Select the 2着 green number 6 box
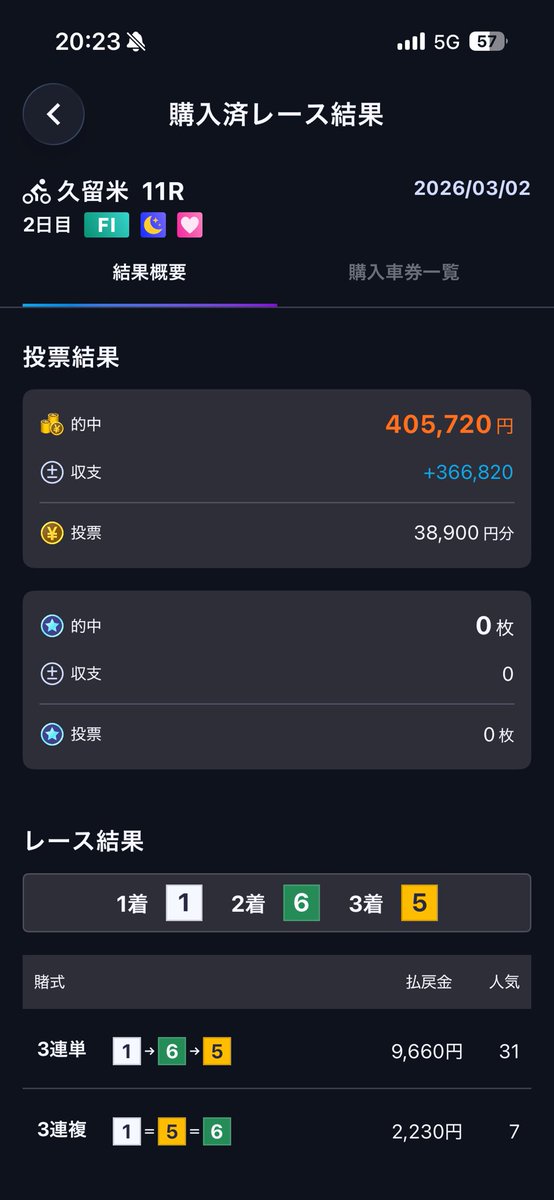This screenshot has height=1200, width=554. (x=301, y=903)
